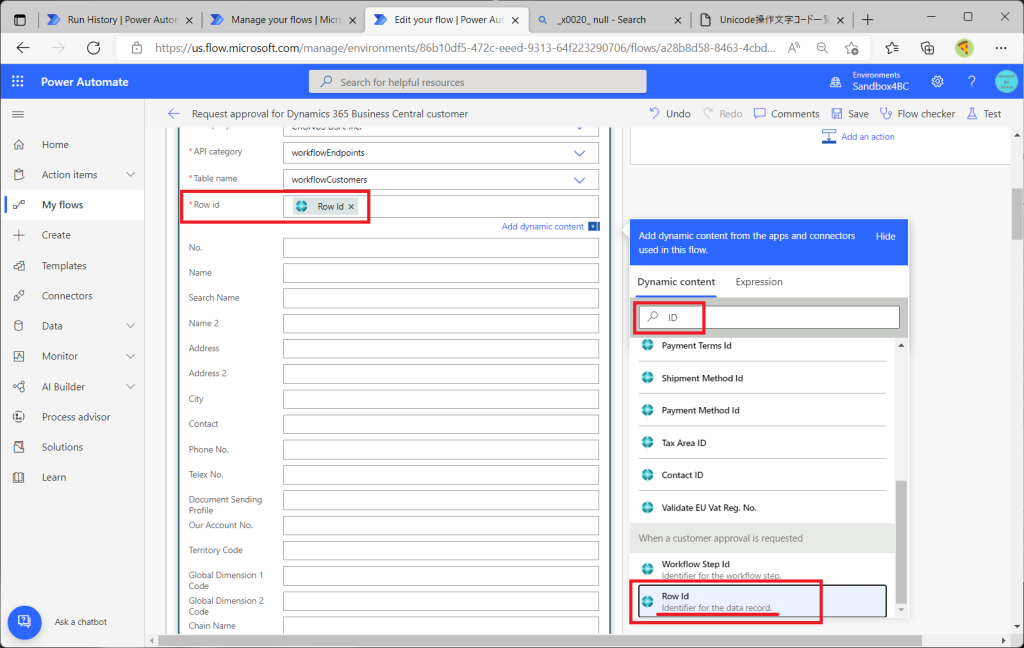The width and height of the screenshot is (1024, 648).
Task: Select Shipment Method Id dynamic content
Action: 762,378
